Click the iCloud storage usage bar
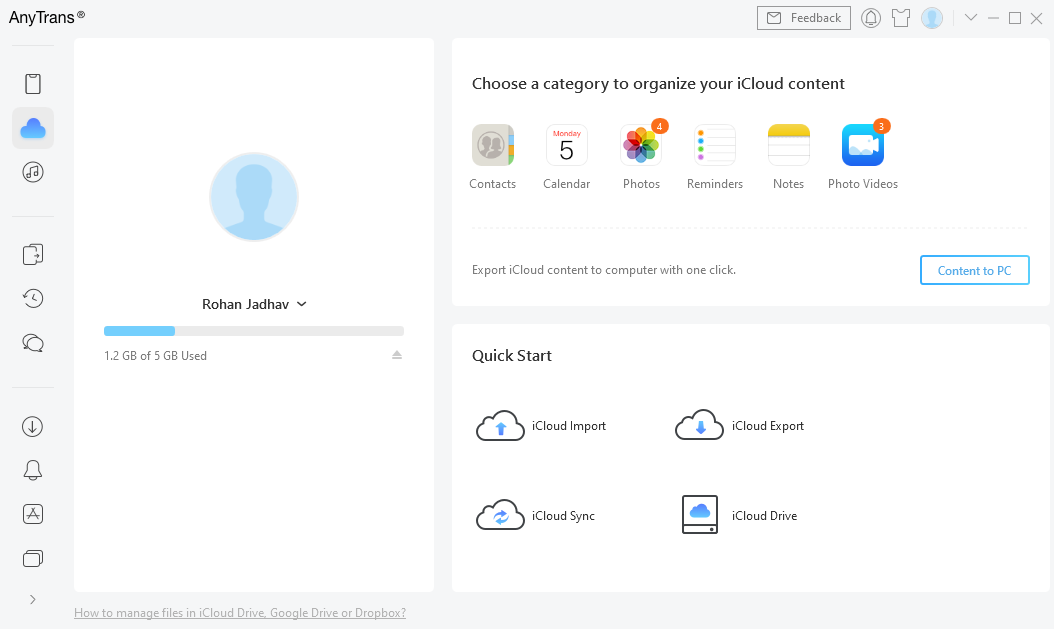 [x=254, y=331]
